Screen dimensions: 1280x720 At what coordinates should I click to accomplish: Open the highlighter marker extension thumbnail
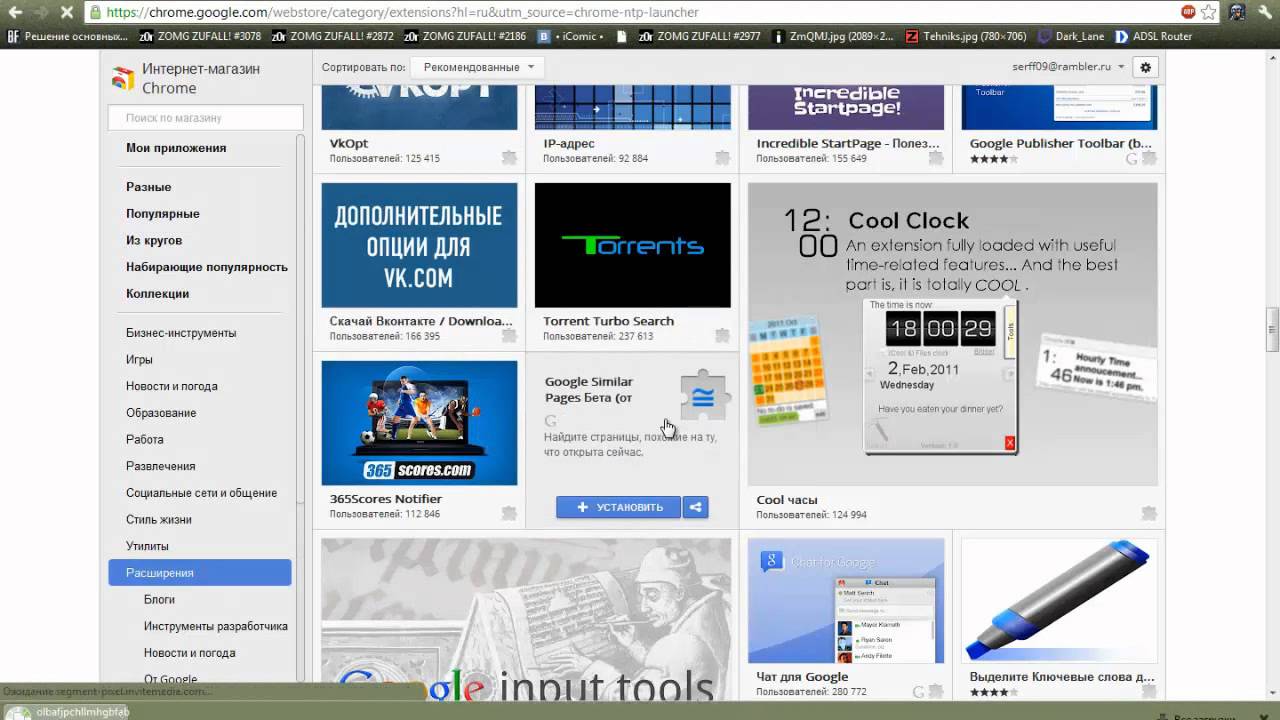1059,601
